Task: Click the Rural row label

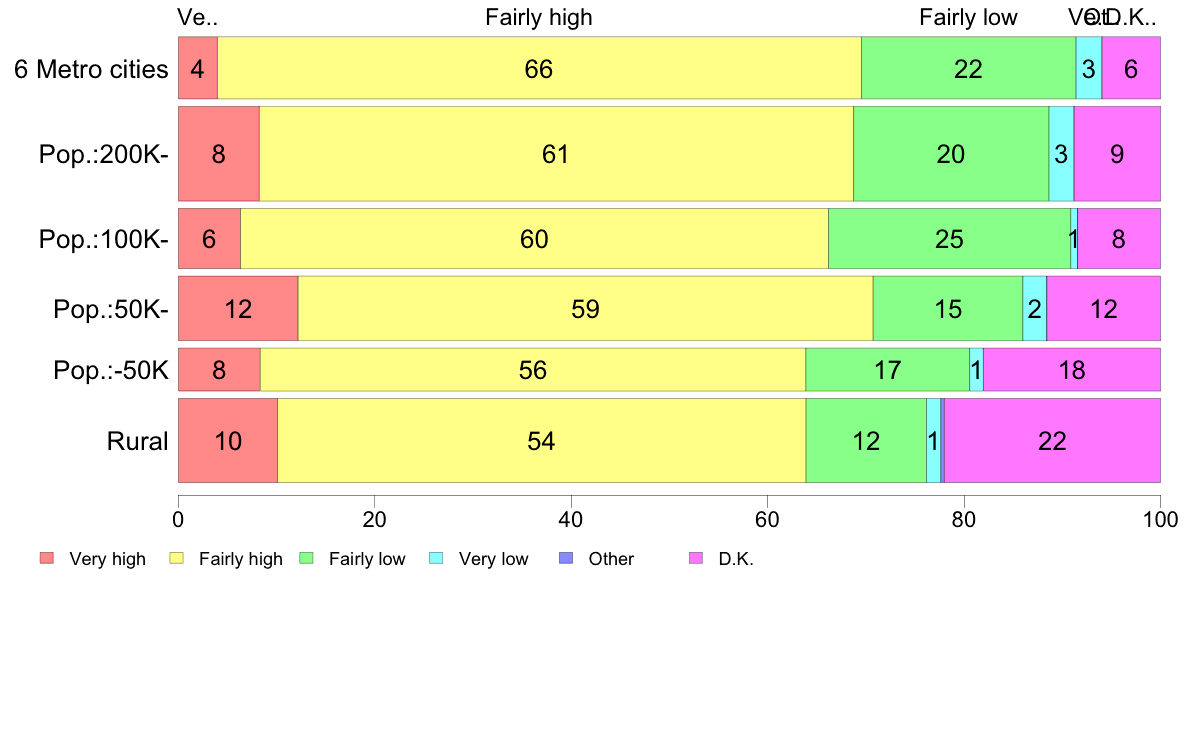Action: point(137,441)
